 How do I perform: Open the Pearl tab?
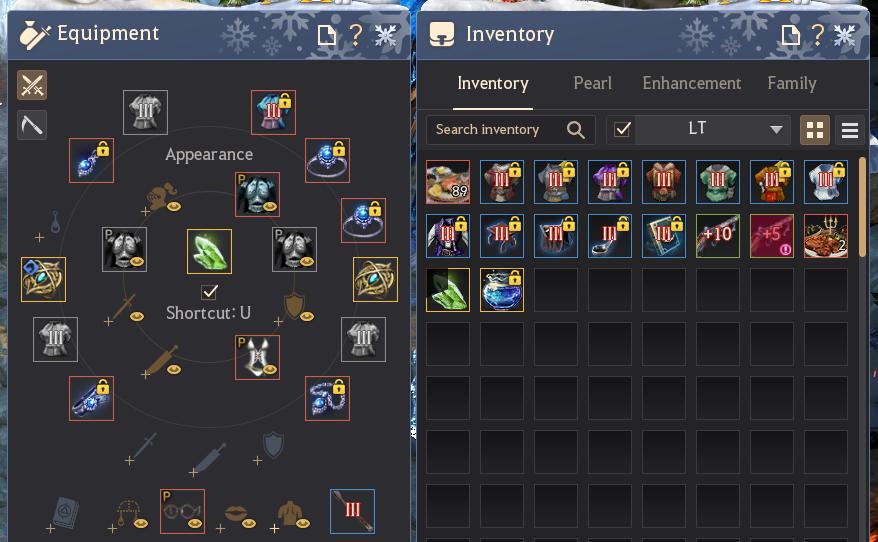coord(592,83)
